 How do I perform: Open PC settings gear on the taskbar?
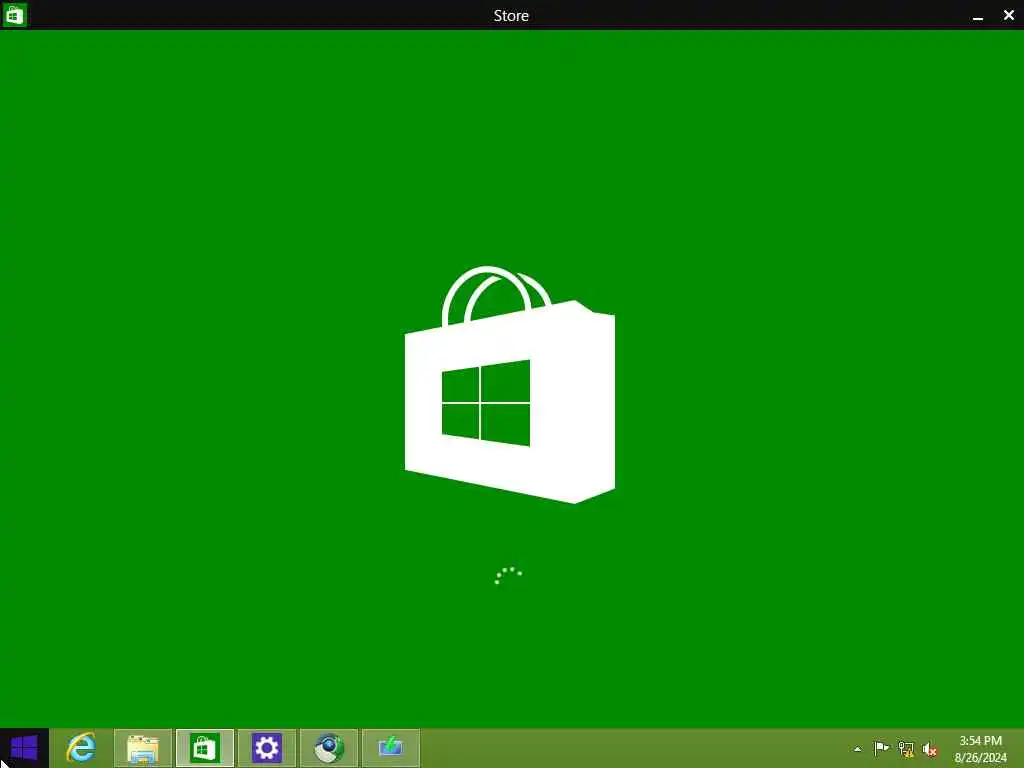pyautogui.click(x=266, y=748)
